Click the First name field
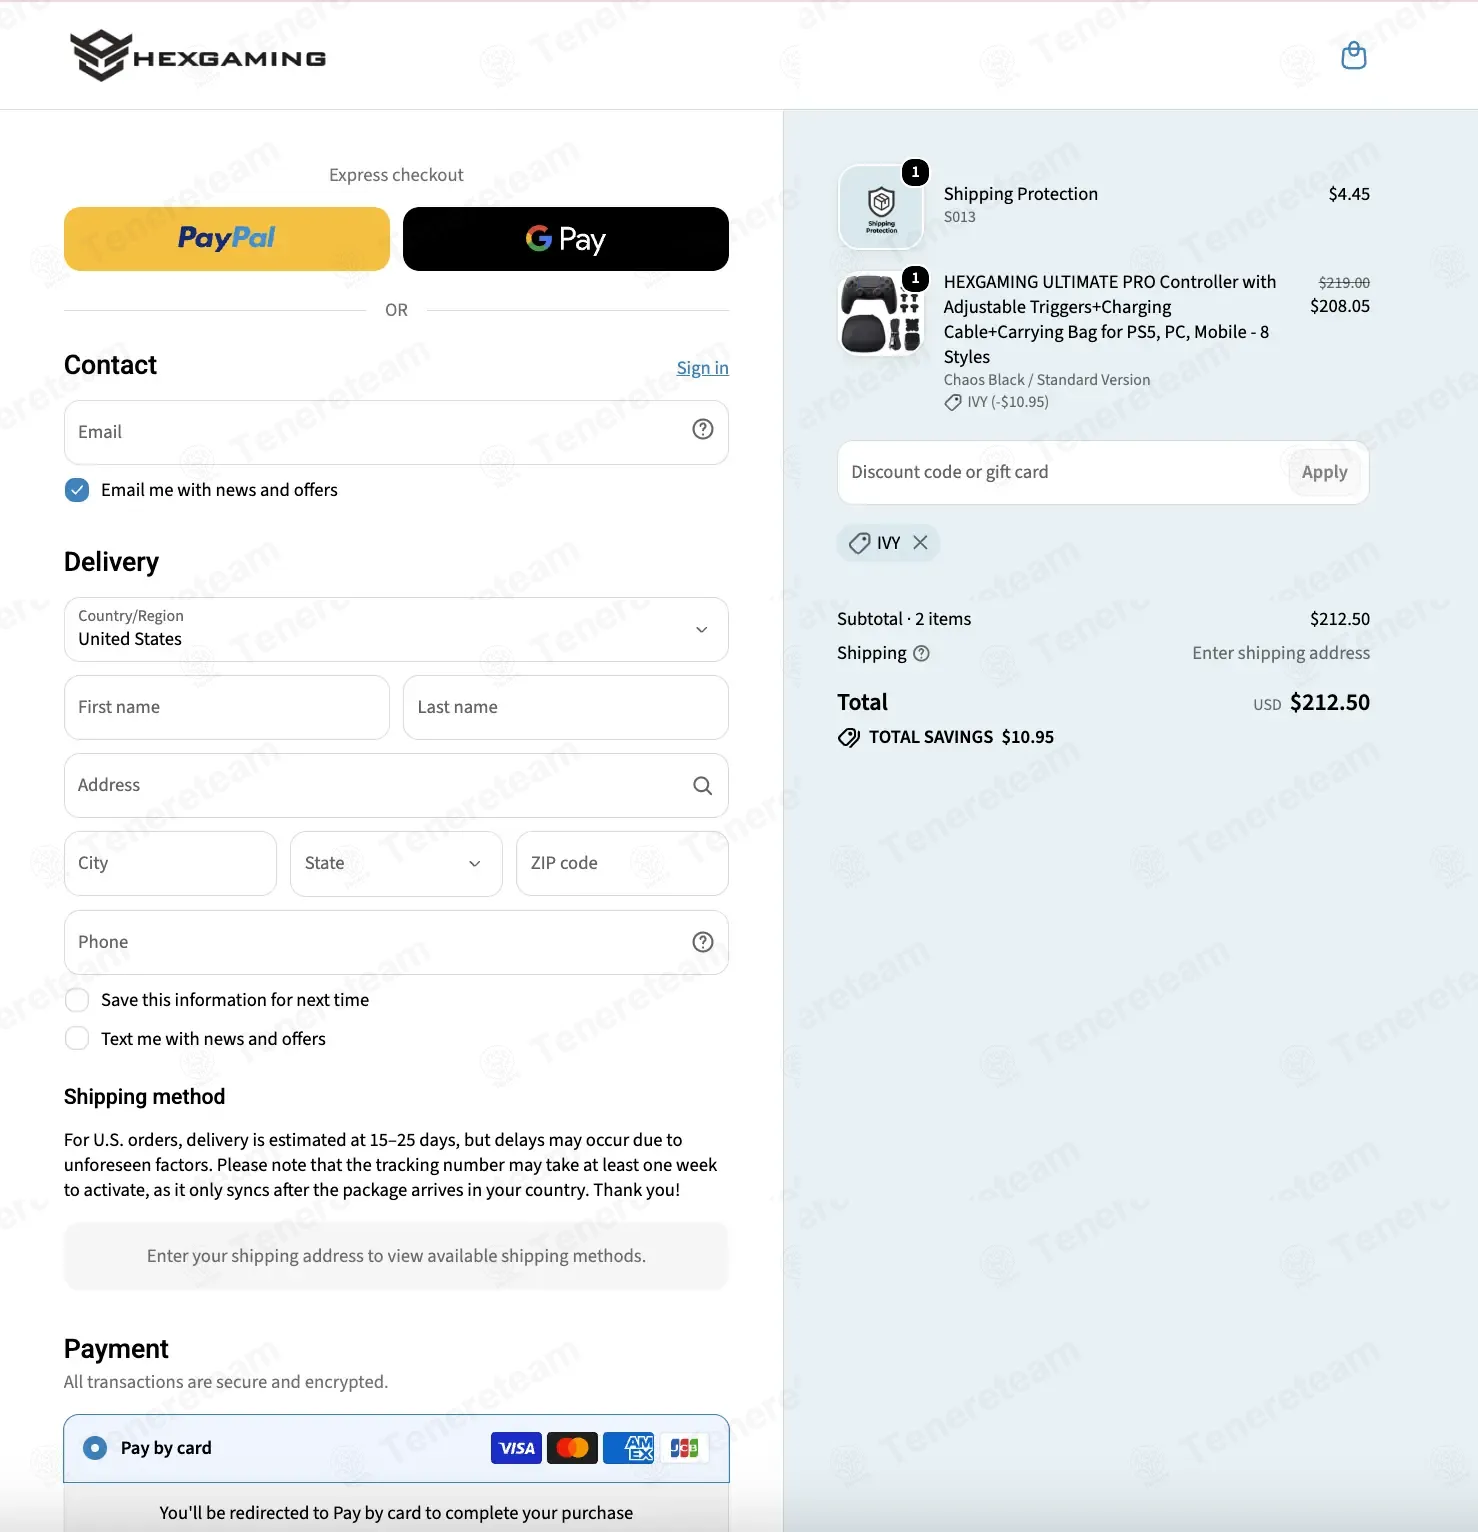This screenshot has height=1532, width=1478. click(x=227, y=707)
